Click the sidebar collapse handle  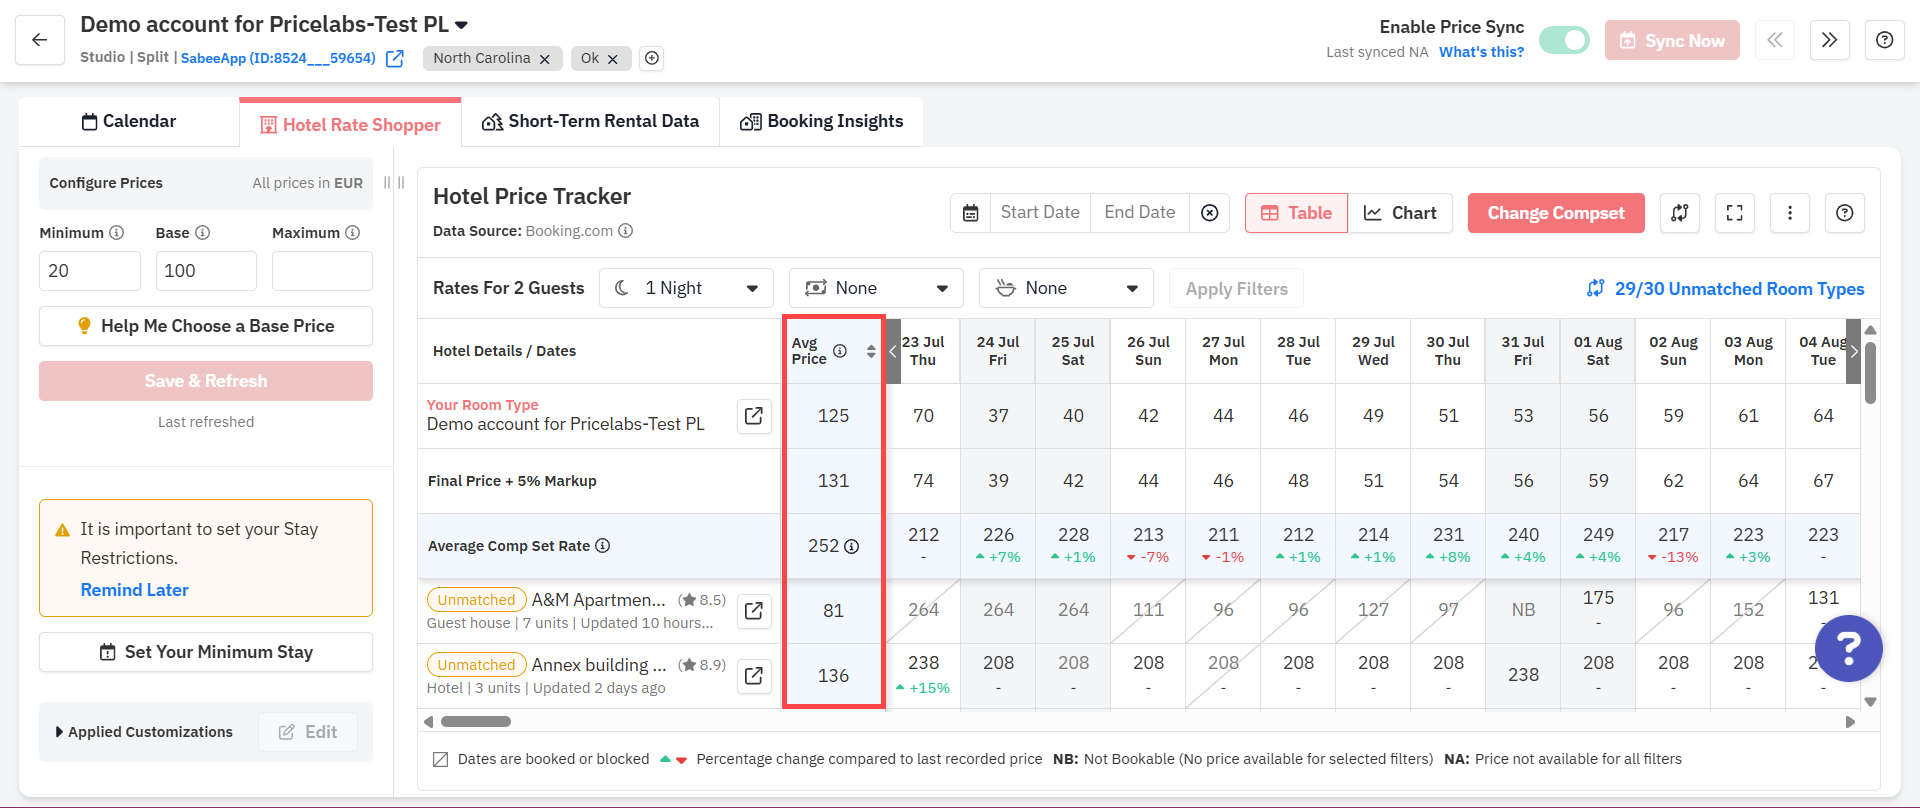[394, 183]
